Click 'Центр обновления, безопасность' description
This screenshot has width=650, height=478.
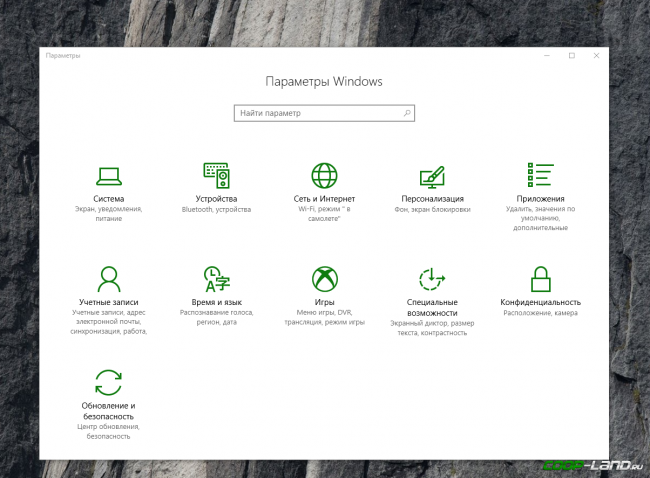[x=109, y=431]
